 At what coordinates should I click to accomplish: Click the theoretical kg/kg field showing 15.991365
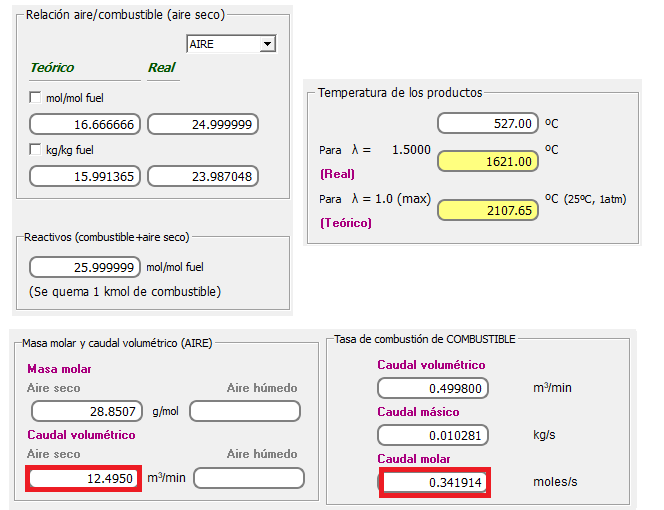85,176
